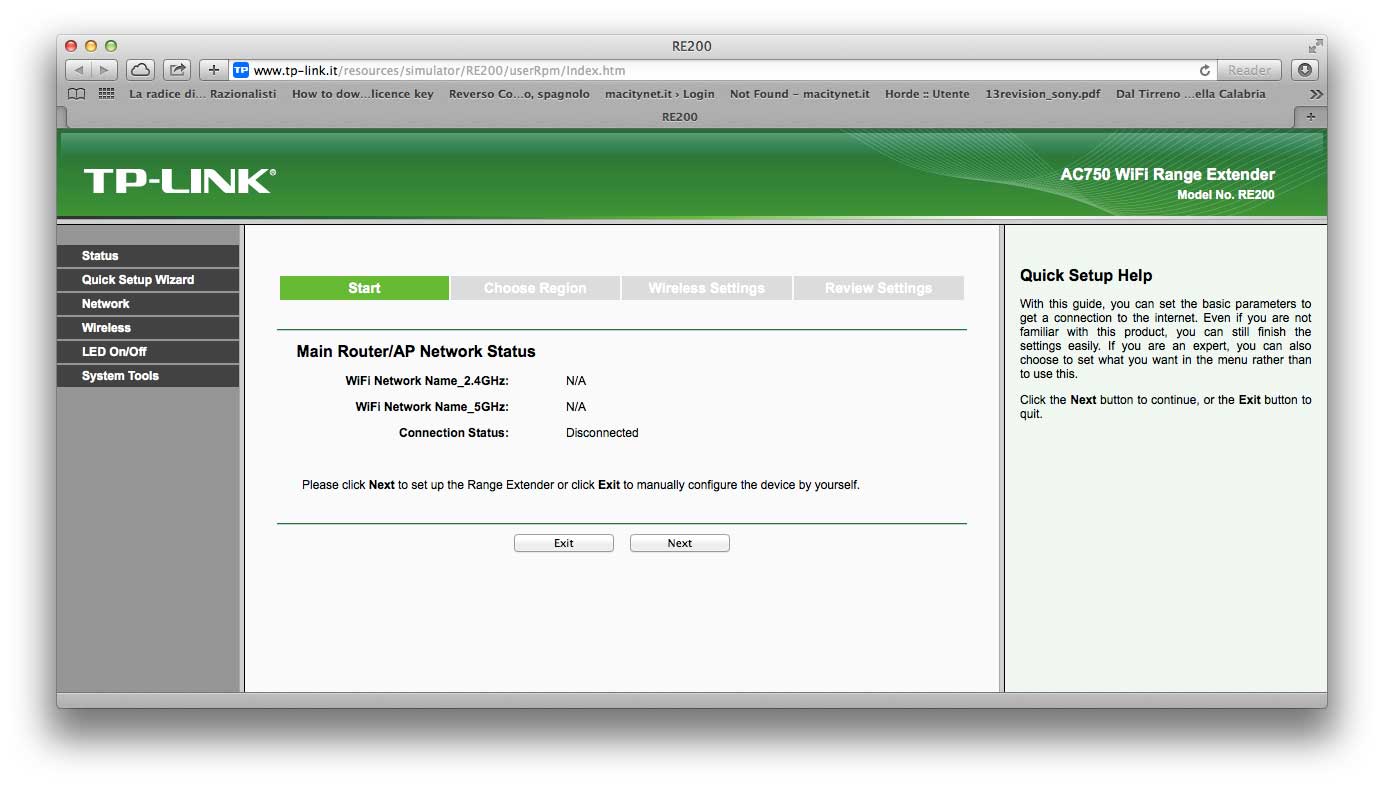The image size is (1384, 787).
Task: Open the 'How to dow…licence key' bookmark
Action: (363, 94)
